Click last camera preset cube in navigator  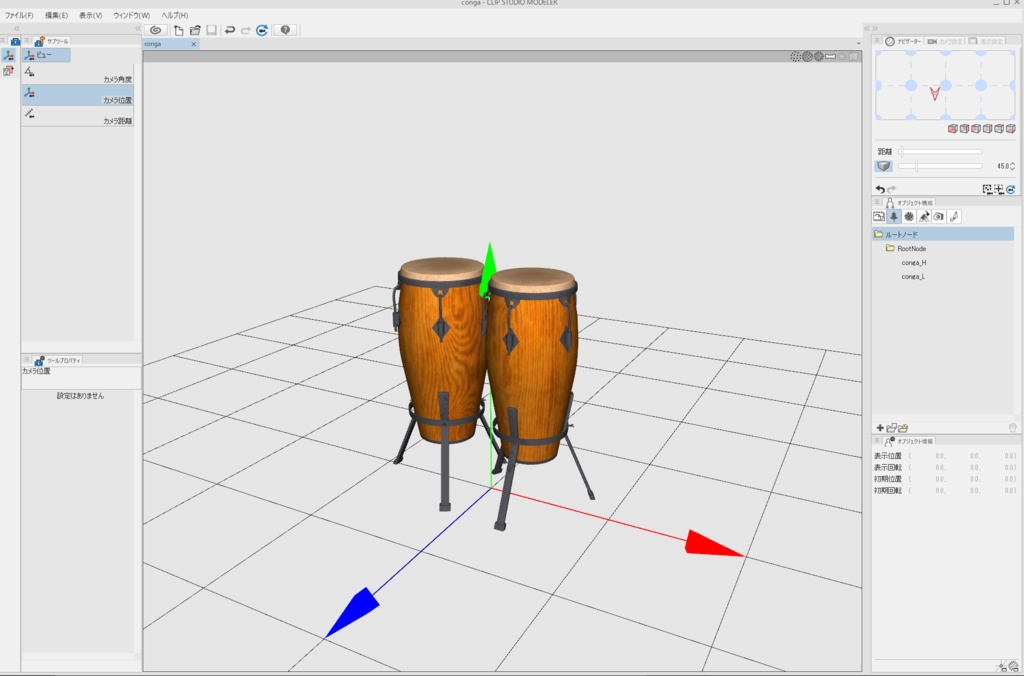1010,129
